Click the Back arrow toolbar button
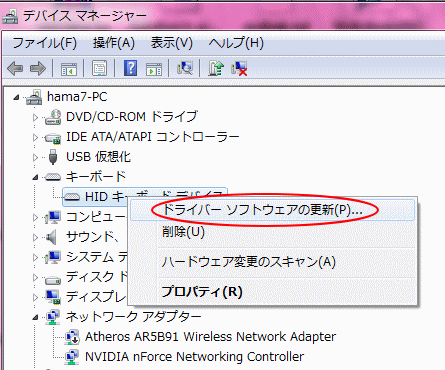This screenshot has height=370, width=445. pyautogui.click(x=15, y=68)
